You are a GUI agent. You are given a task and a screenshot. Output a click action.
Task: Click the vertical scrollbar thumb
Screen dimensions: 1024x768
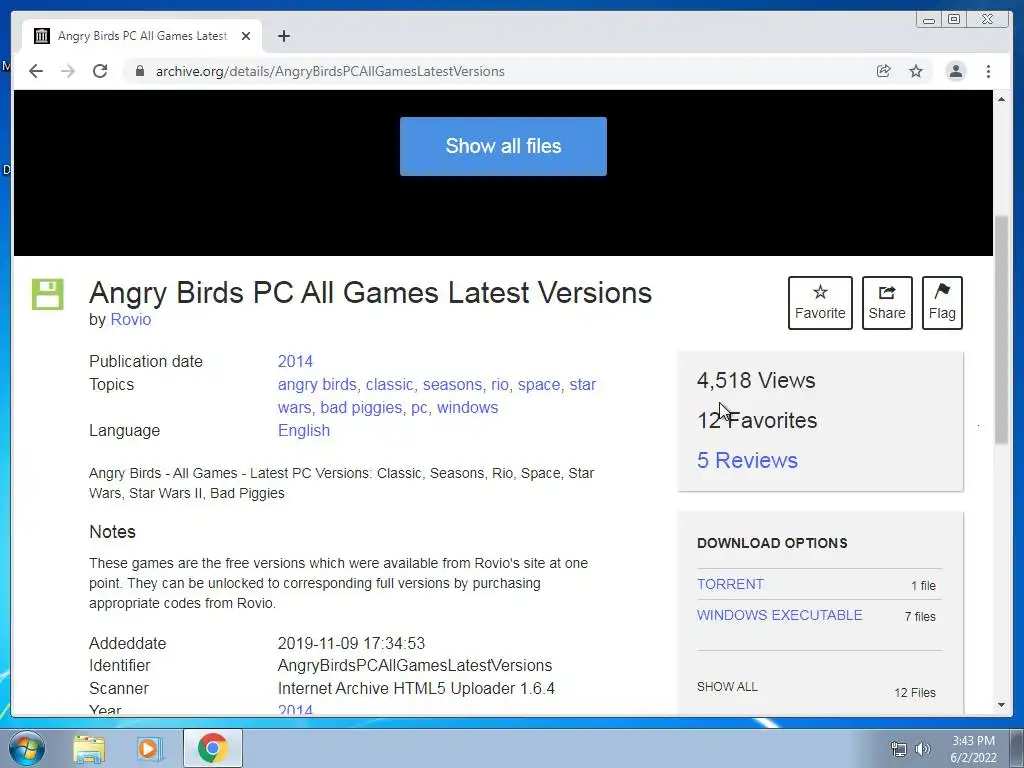[x=1001, y=330]
